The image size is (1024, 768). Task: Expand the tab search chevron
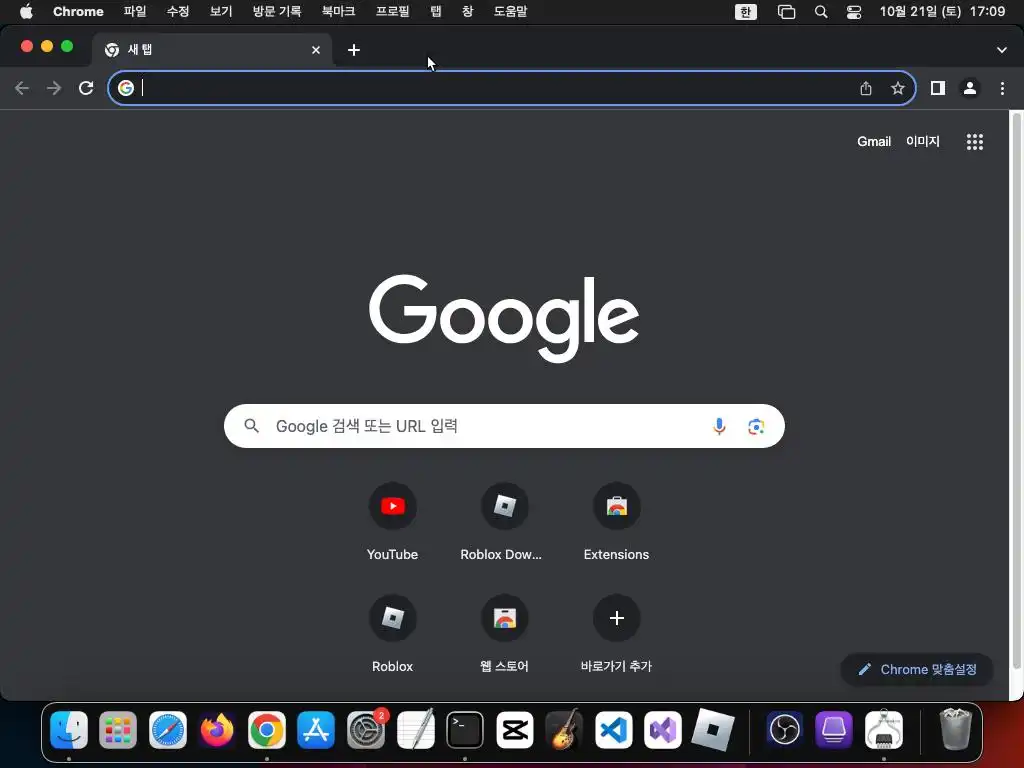click(x=1002, y=50)
